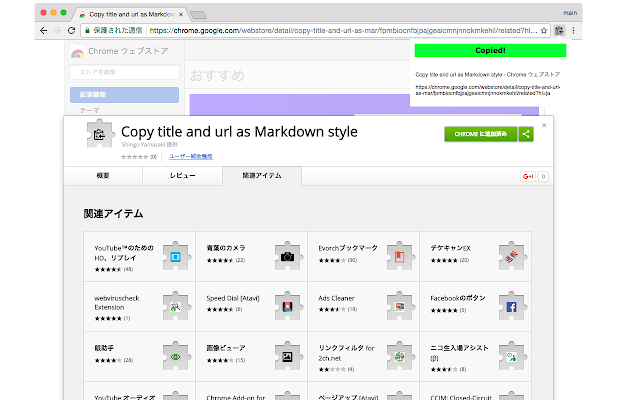Click the store search input field

(x=124, y=72)
